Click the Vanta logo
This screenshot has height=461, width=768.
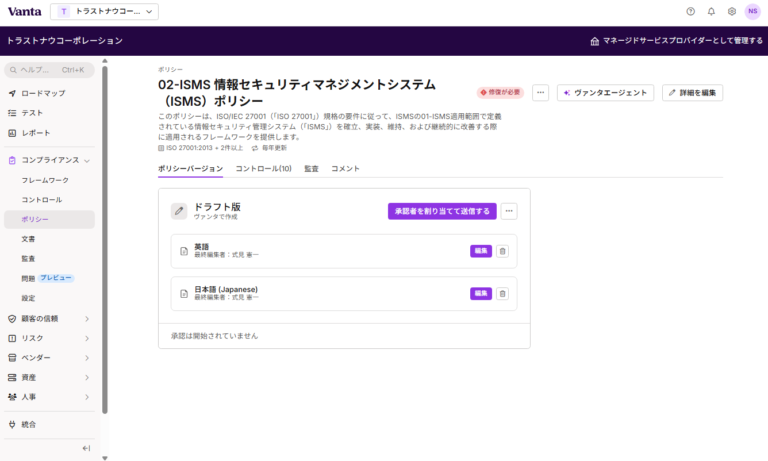tap(24, 11)
